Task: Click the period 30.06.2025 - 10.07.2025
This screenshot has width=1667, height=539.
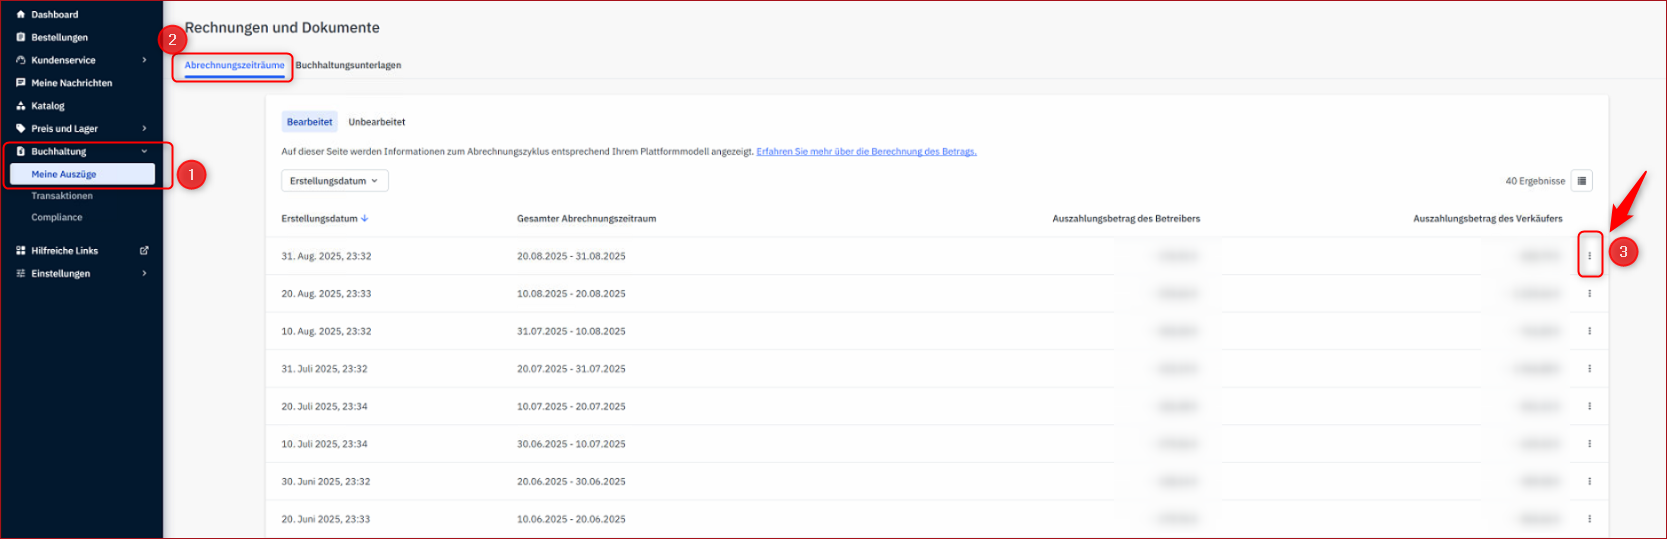Action: click(x=571, y=444)
